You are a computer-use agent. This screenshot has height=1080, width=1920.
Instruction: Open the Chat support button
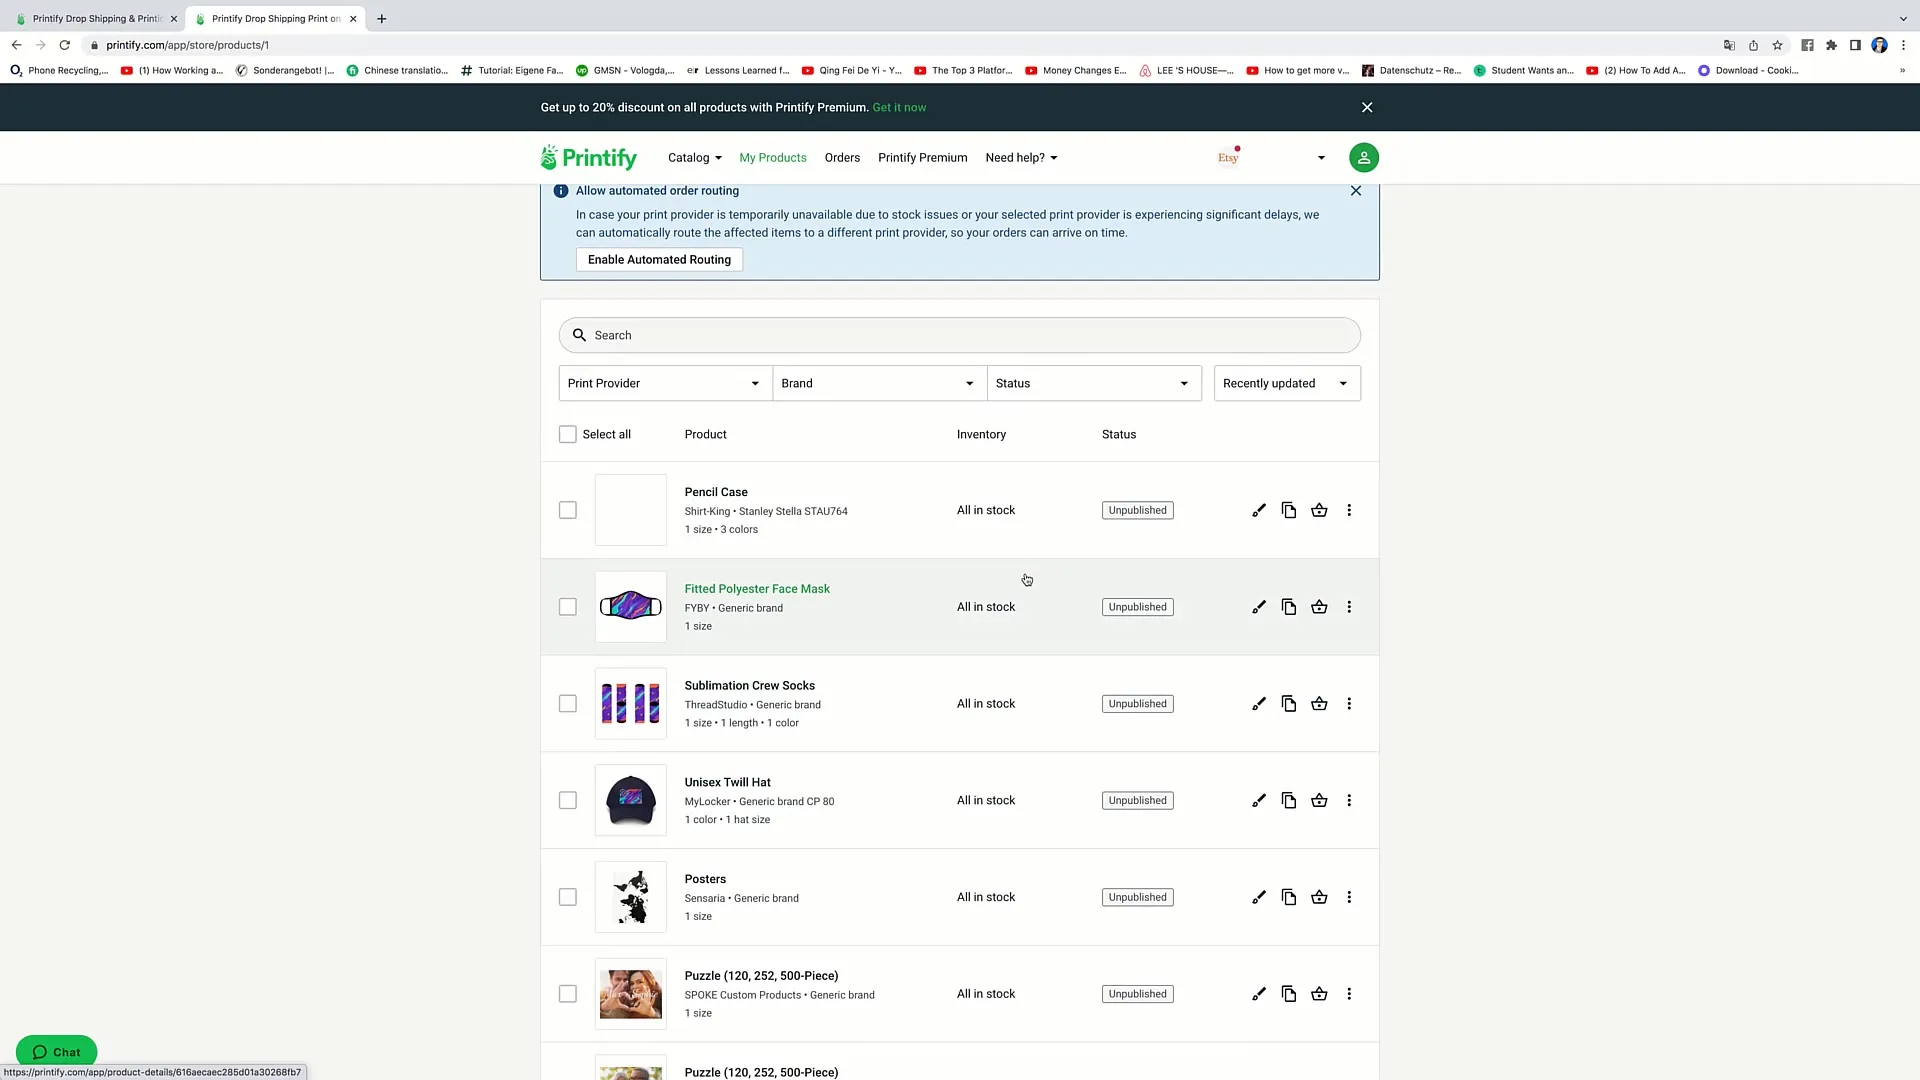click(x=56, y=1051)
